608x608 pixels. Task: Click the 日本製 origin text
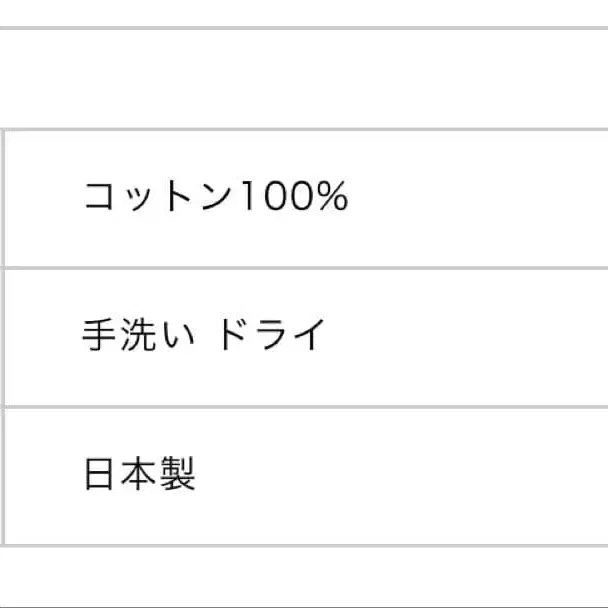139,473
